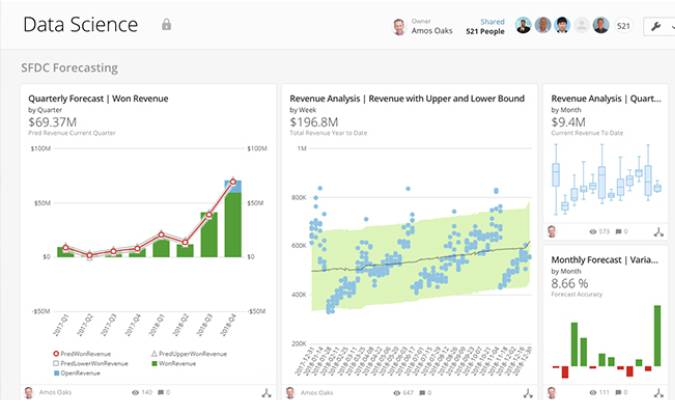Click share icon on Quarterly Forecast card
Image resolution: width=675 pixels, height=400 pixels.
click(266, 393)
